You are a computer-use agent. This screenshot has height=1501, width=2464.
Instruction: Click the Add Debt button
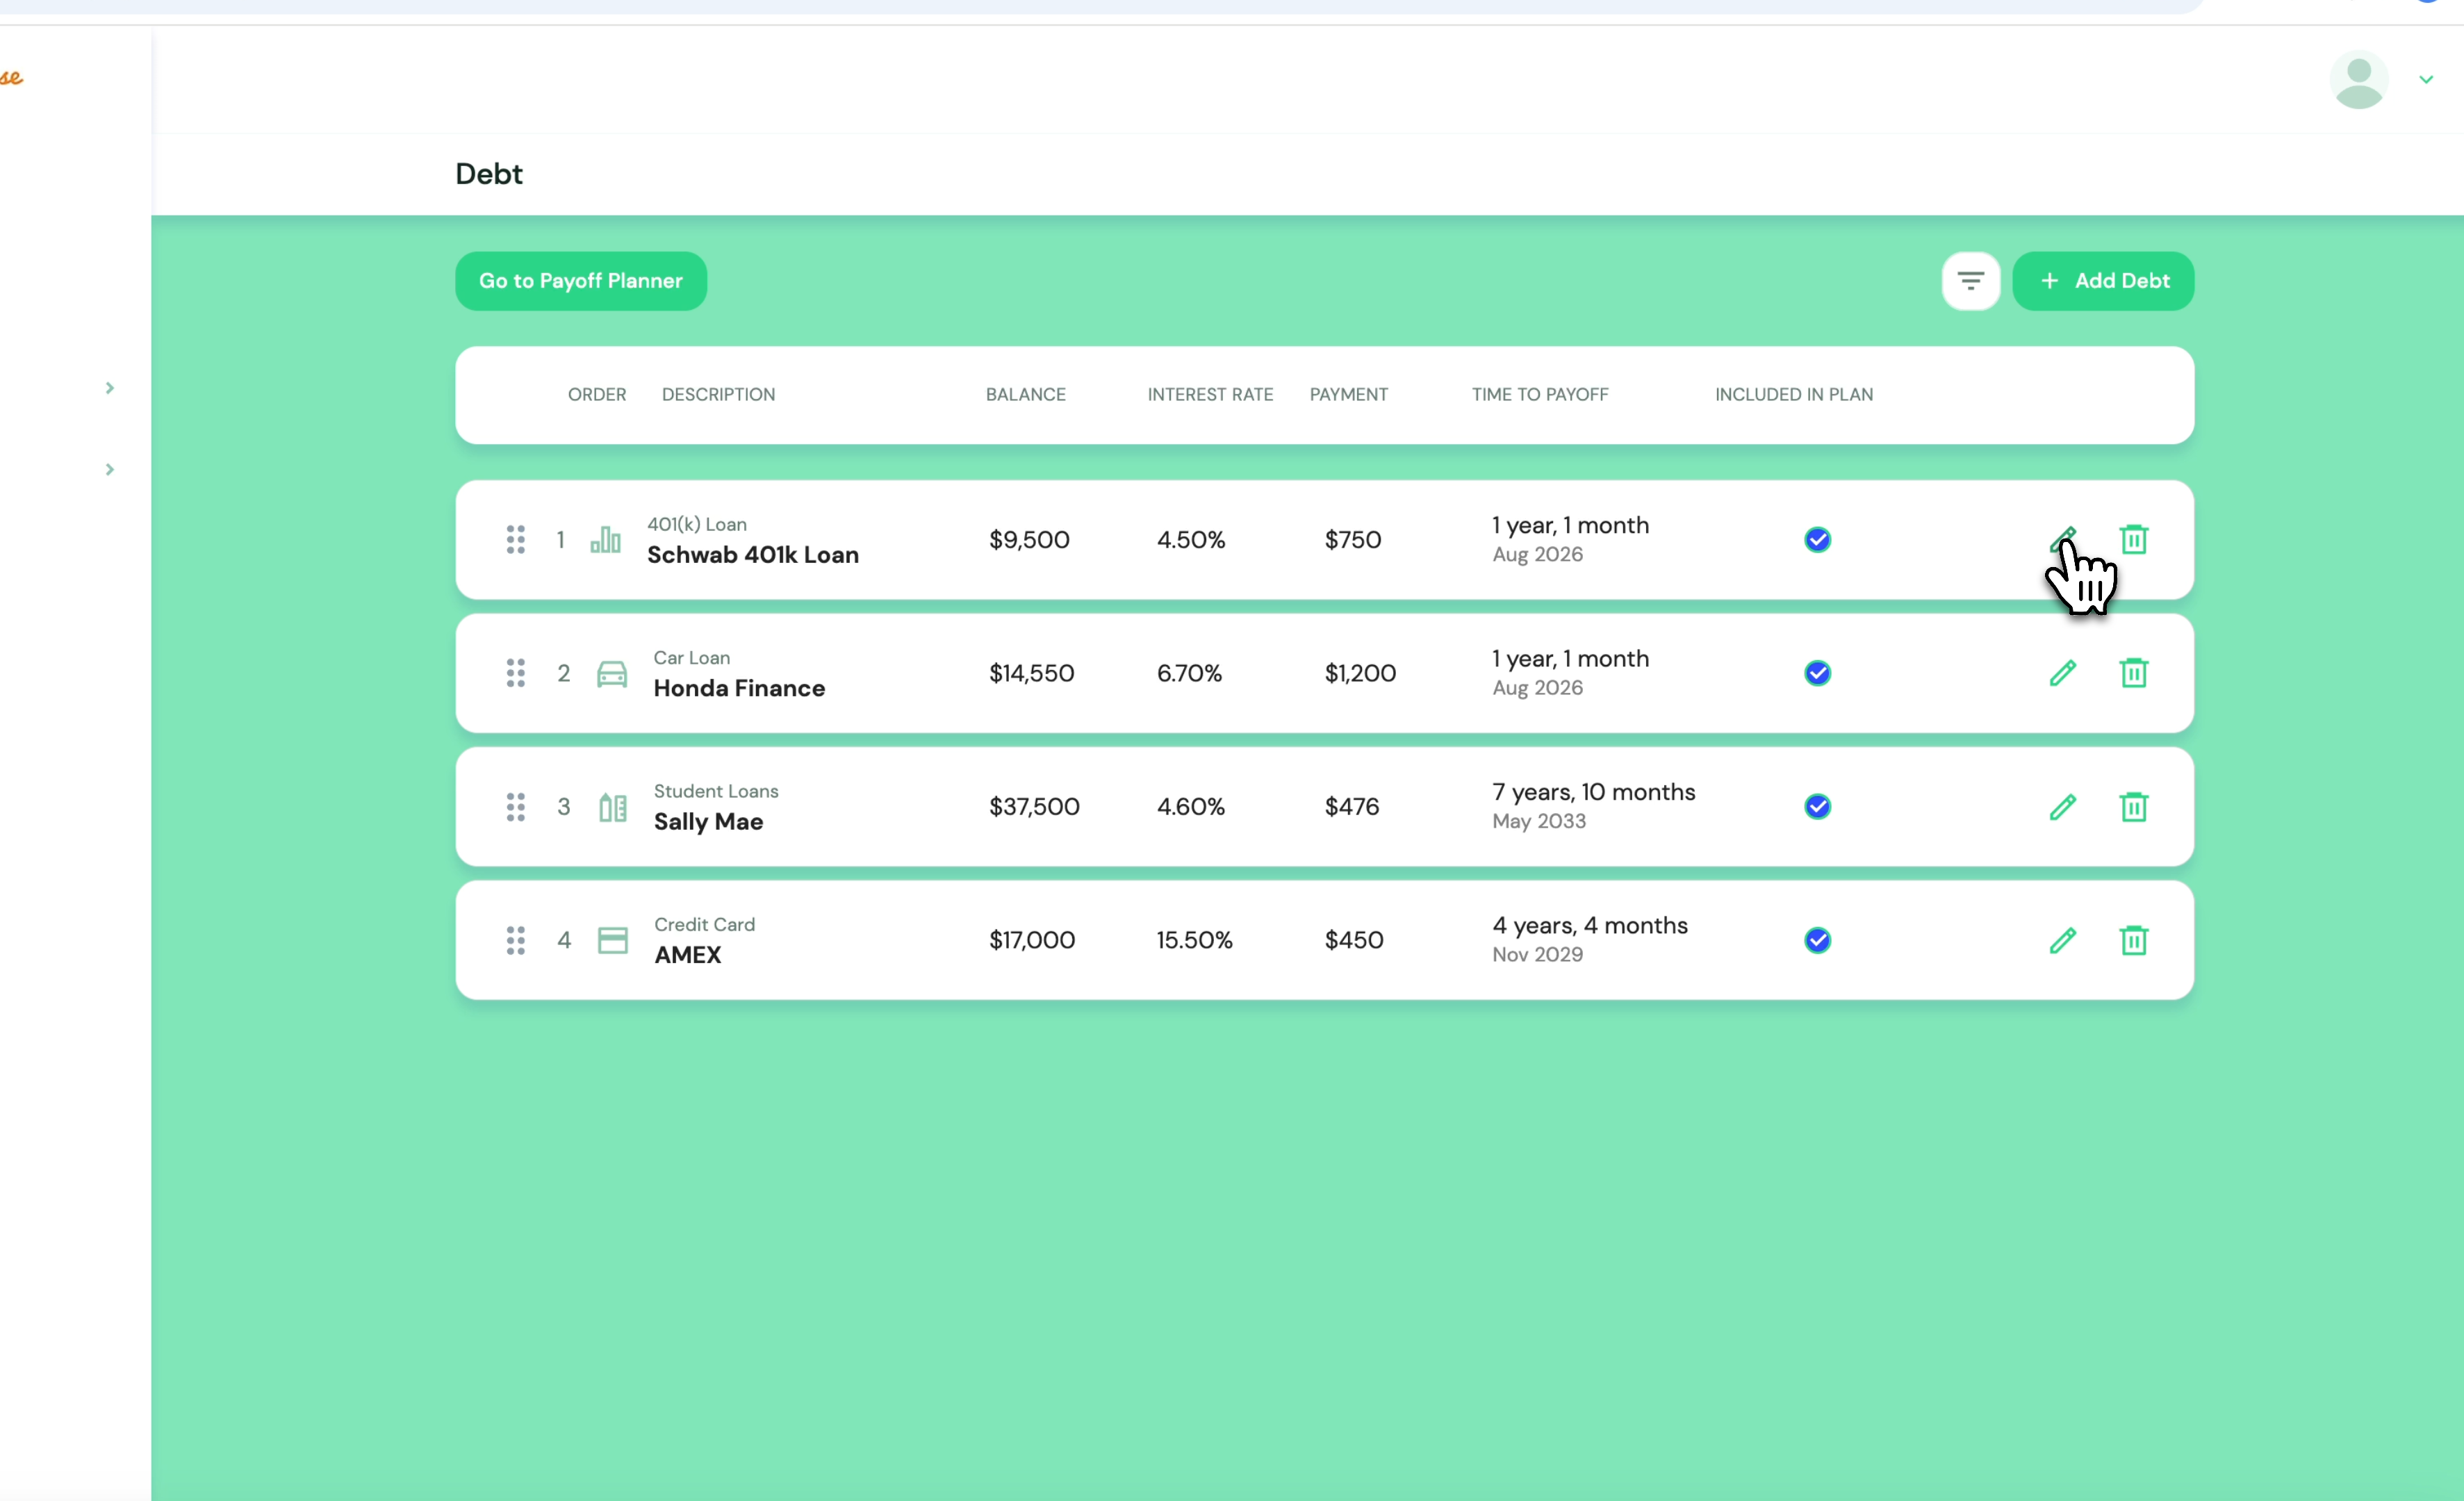point(2103,281)
